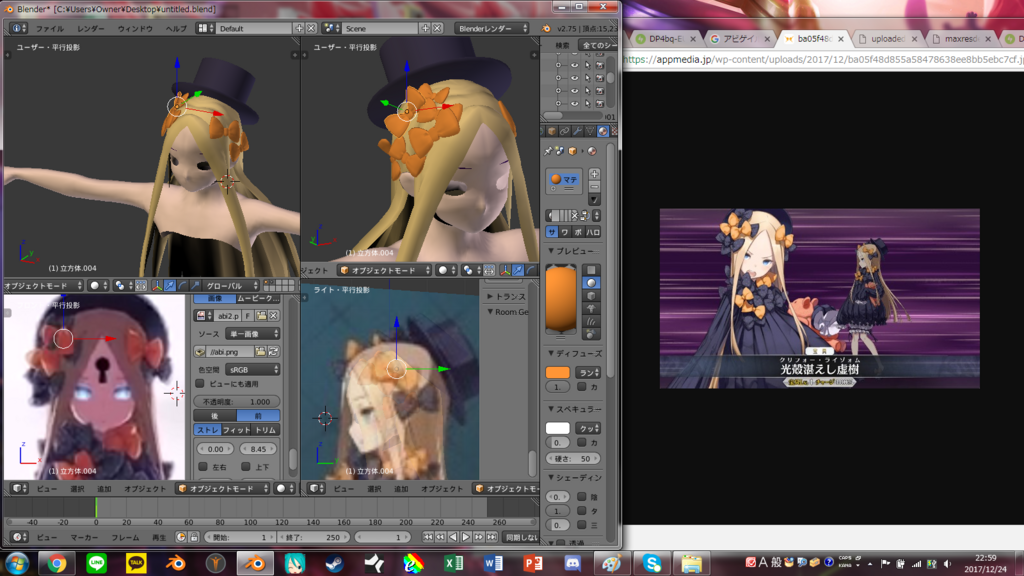Toggle the pin icon in properties context
1024x576 pixels.
coord(548,151)
